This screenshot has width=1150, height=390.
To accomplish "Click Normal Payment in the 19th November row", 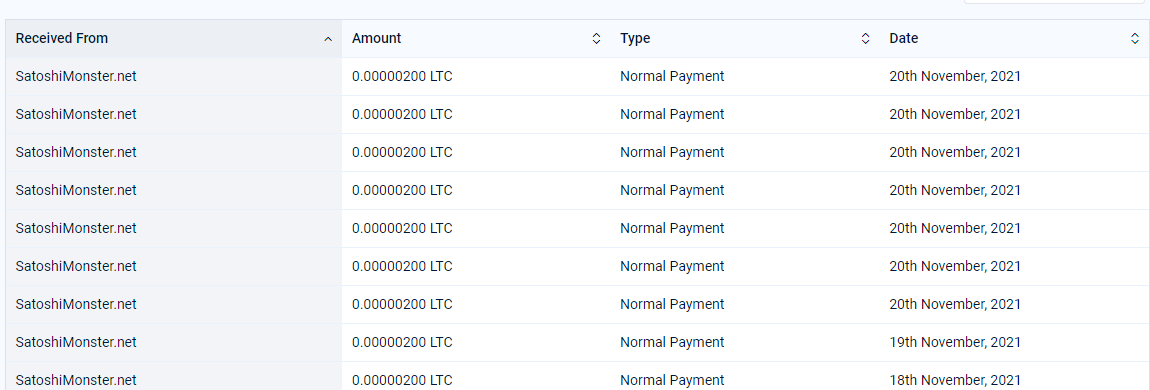I will 672,342.
